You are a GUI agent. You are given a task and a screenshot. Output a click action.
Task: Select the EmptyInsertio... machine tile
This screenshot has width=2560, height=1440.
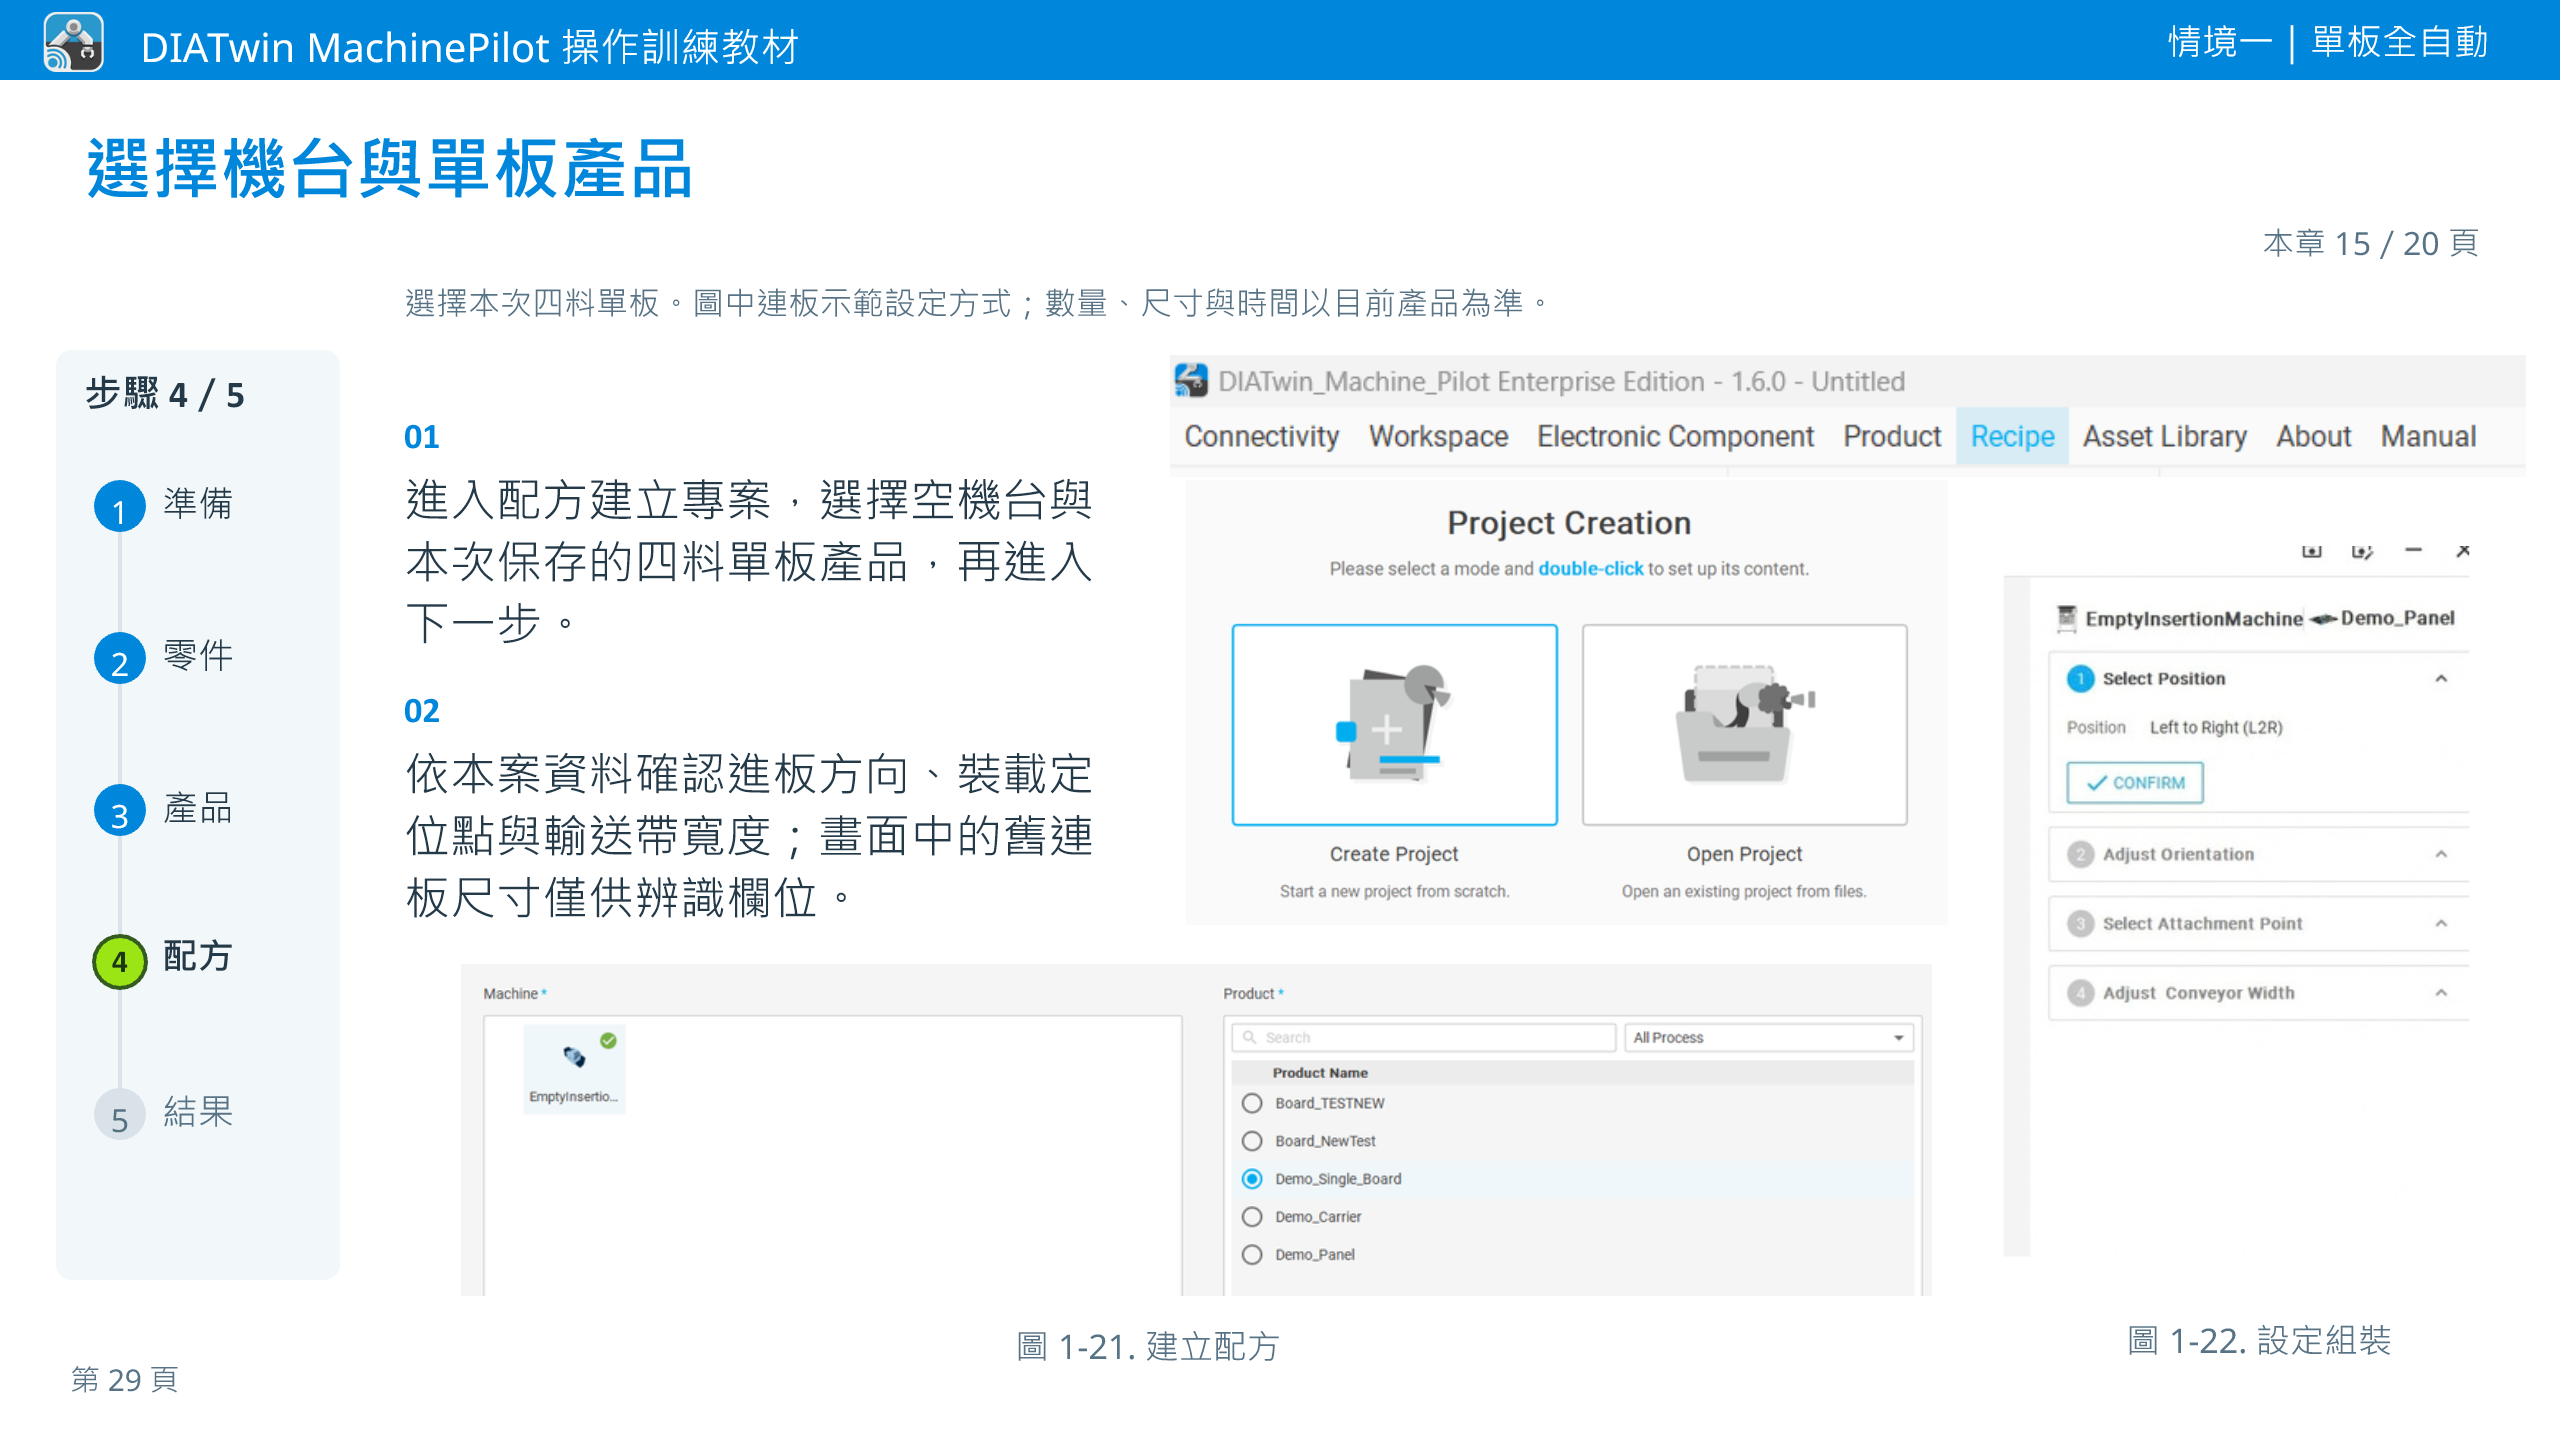pos(575,1068)
